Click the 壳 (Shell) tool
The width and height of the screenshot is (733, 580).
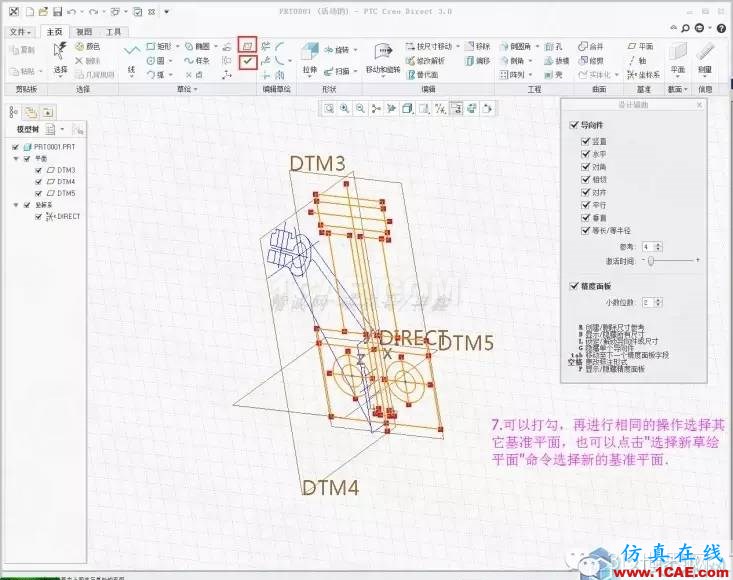click(x=554, y=75)
